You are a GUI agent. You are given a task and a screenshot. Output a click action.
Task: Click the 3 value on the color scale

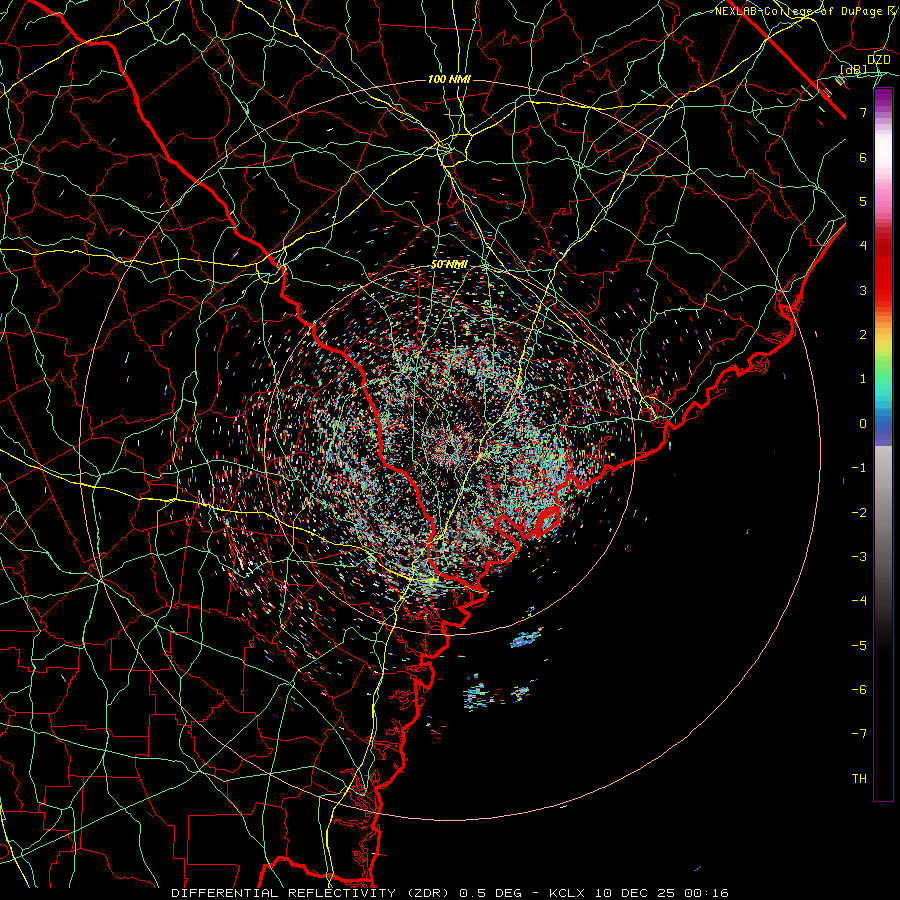(x=863, y=290)
